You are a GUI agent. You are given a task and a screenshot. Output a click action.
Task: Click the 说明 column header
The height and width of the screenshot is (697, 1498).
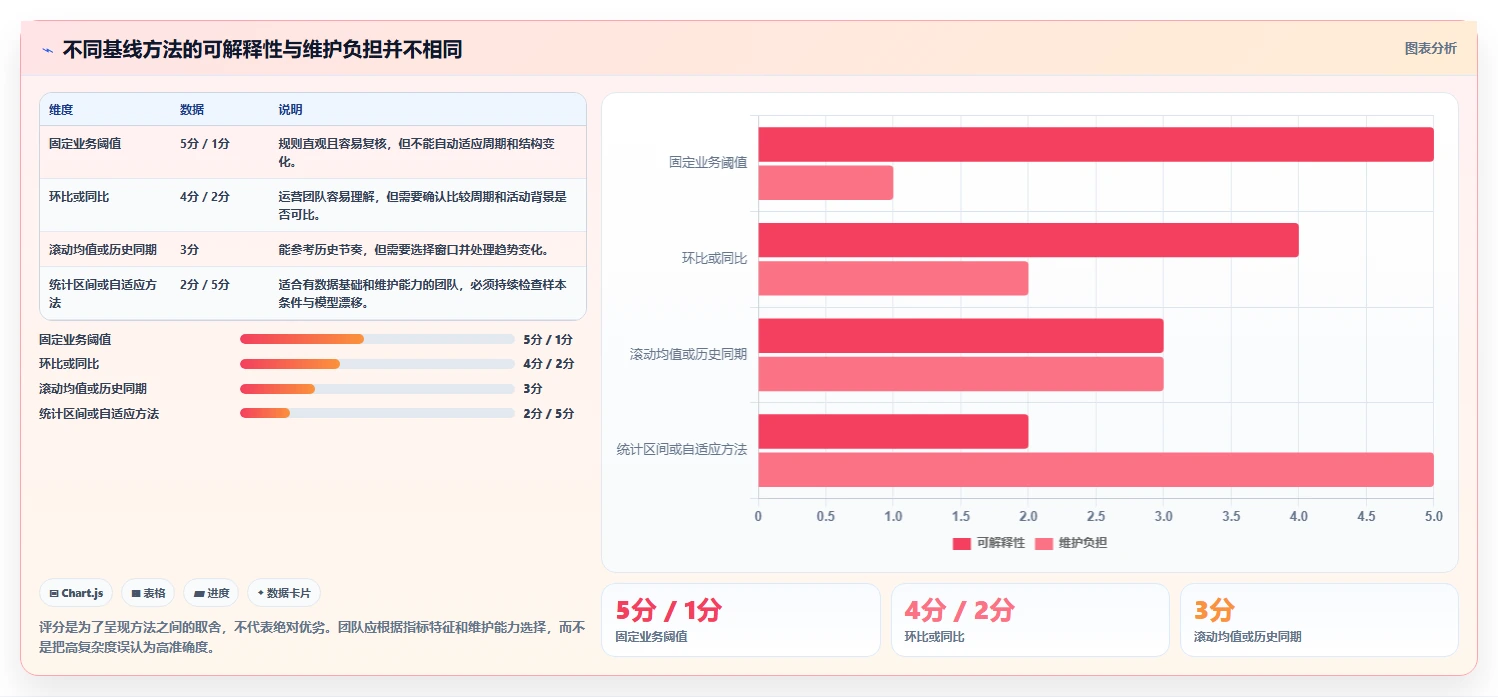pyautogui.click(x=290, y=110)
